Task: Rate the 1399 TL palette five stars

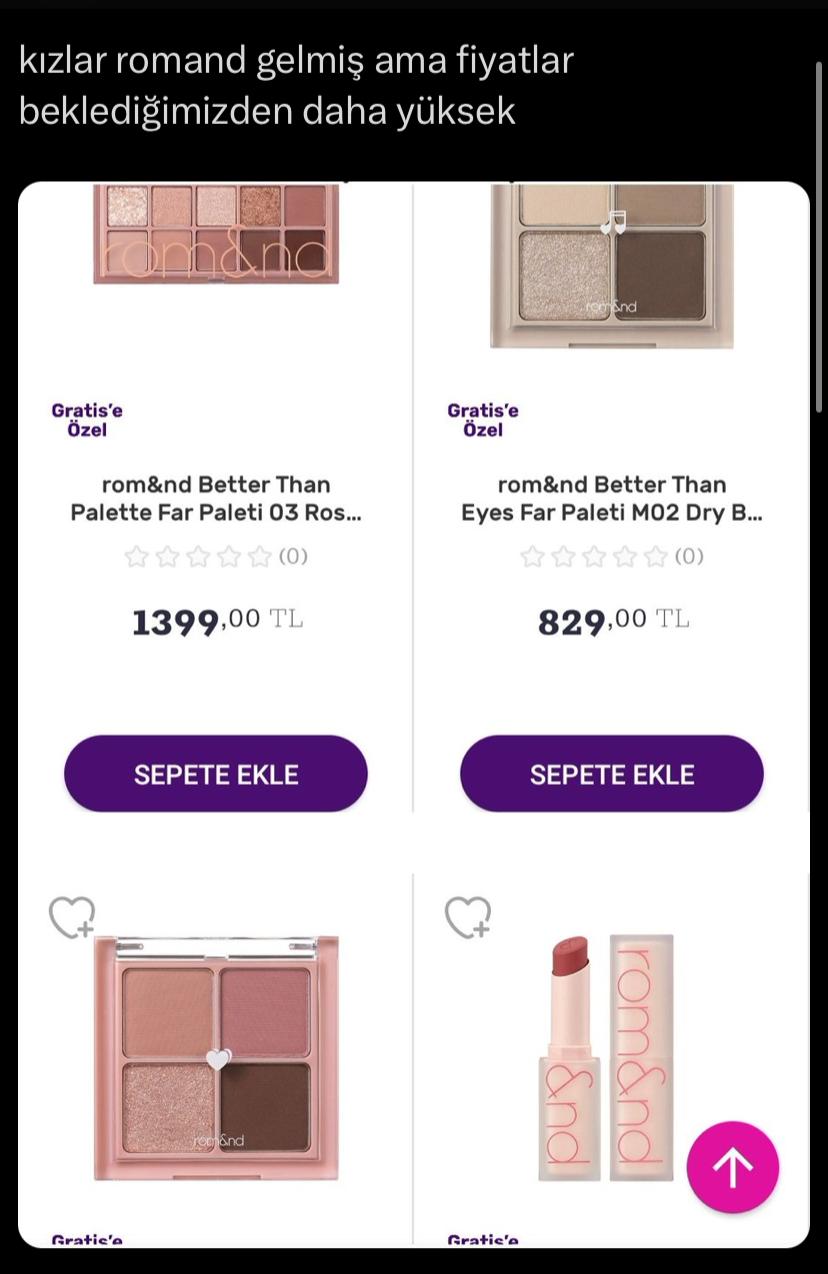Action: click(x=260, y=557)
